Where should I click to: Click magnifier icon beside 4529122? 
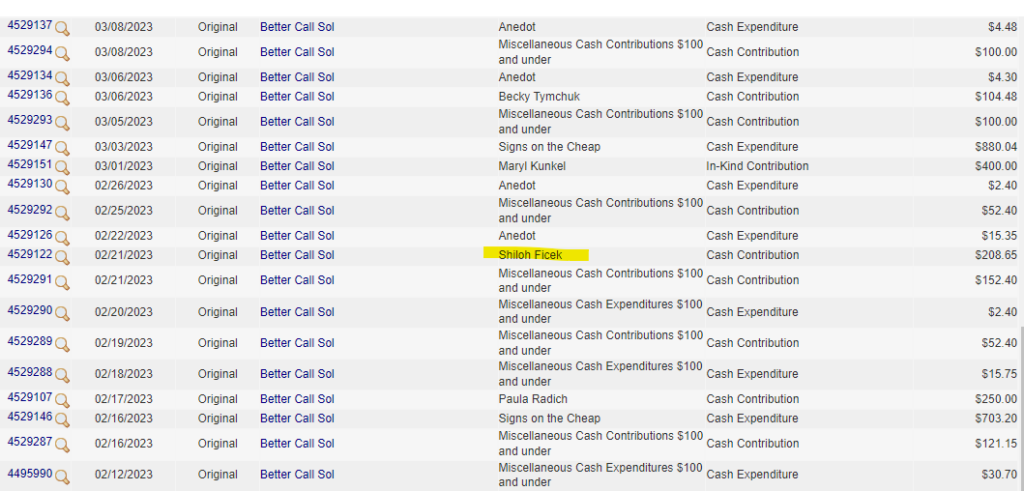[63, 256]
